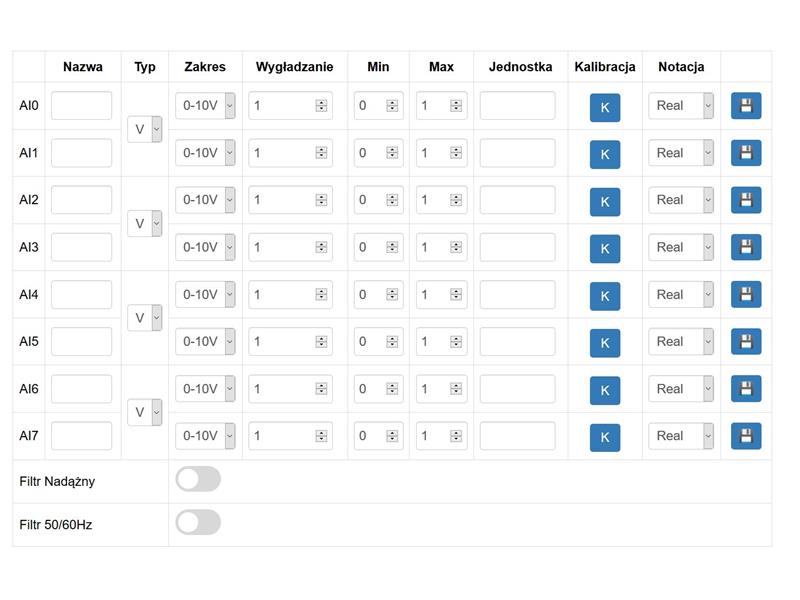
Task: Save the AI0 row settings
Action: (x=745, y=106)
